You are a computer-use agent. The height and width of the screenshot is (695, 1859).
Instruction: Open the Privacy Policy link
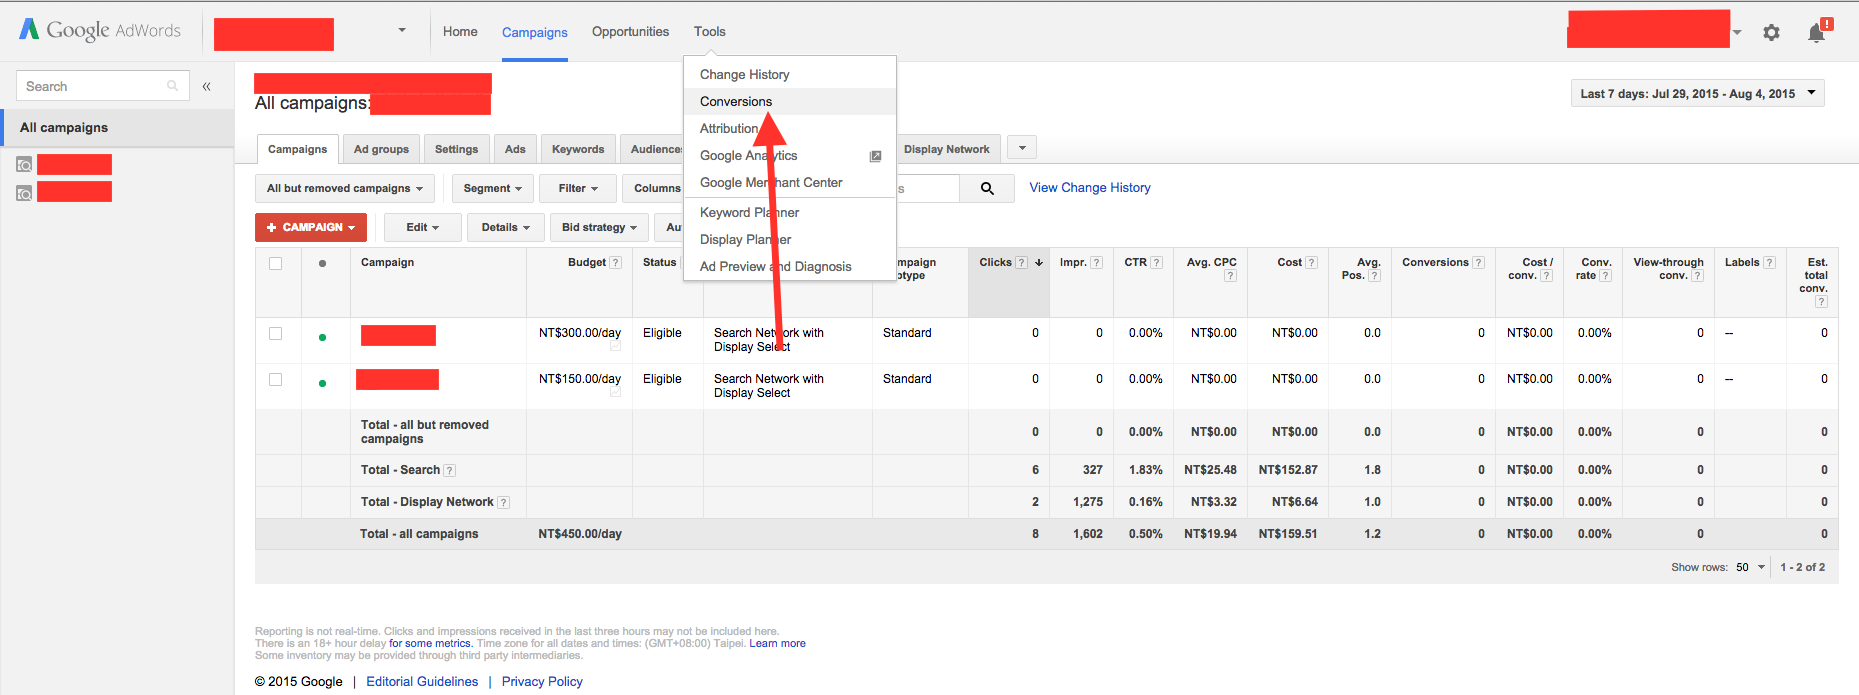[x=542, y=682]
